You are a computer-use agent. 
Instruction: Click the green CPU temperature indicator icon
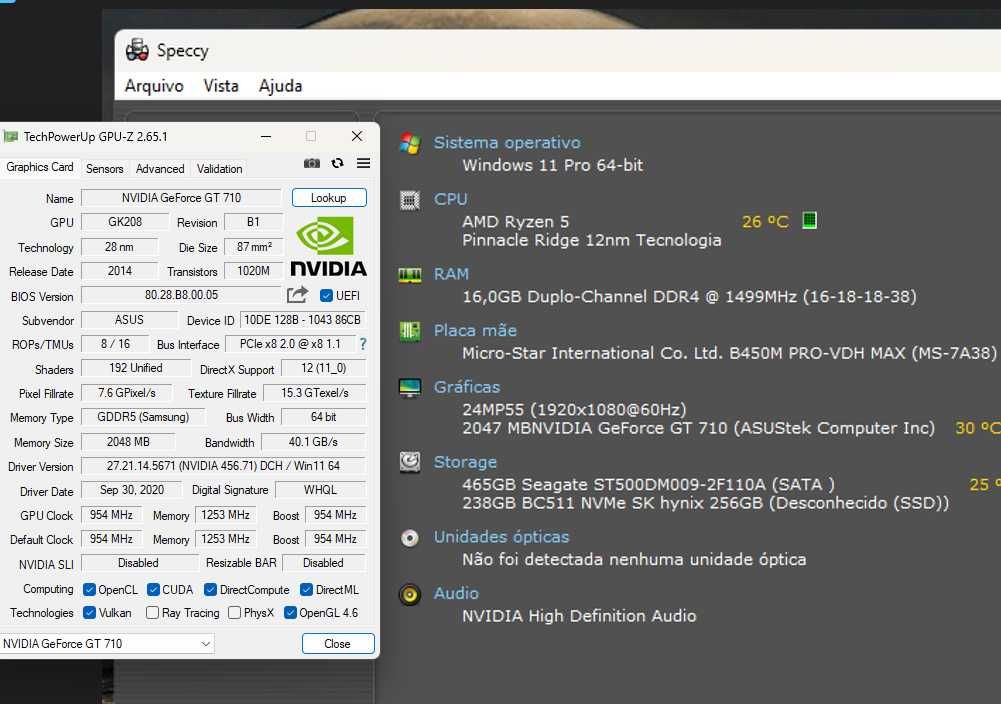click(x=809, y=221)
